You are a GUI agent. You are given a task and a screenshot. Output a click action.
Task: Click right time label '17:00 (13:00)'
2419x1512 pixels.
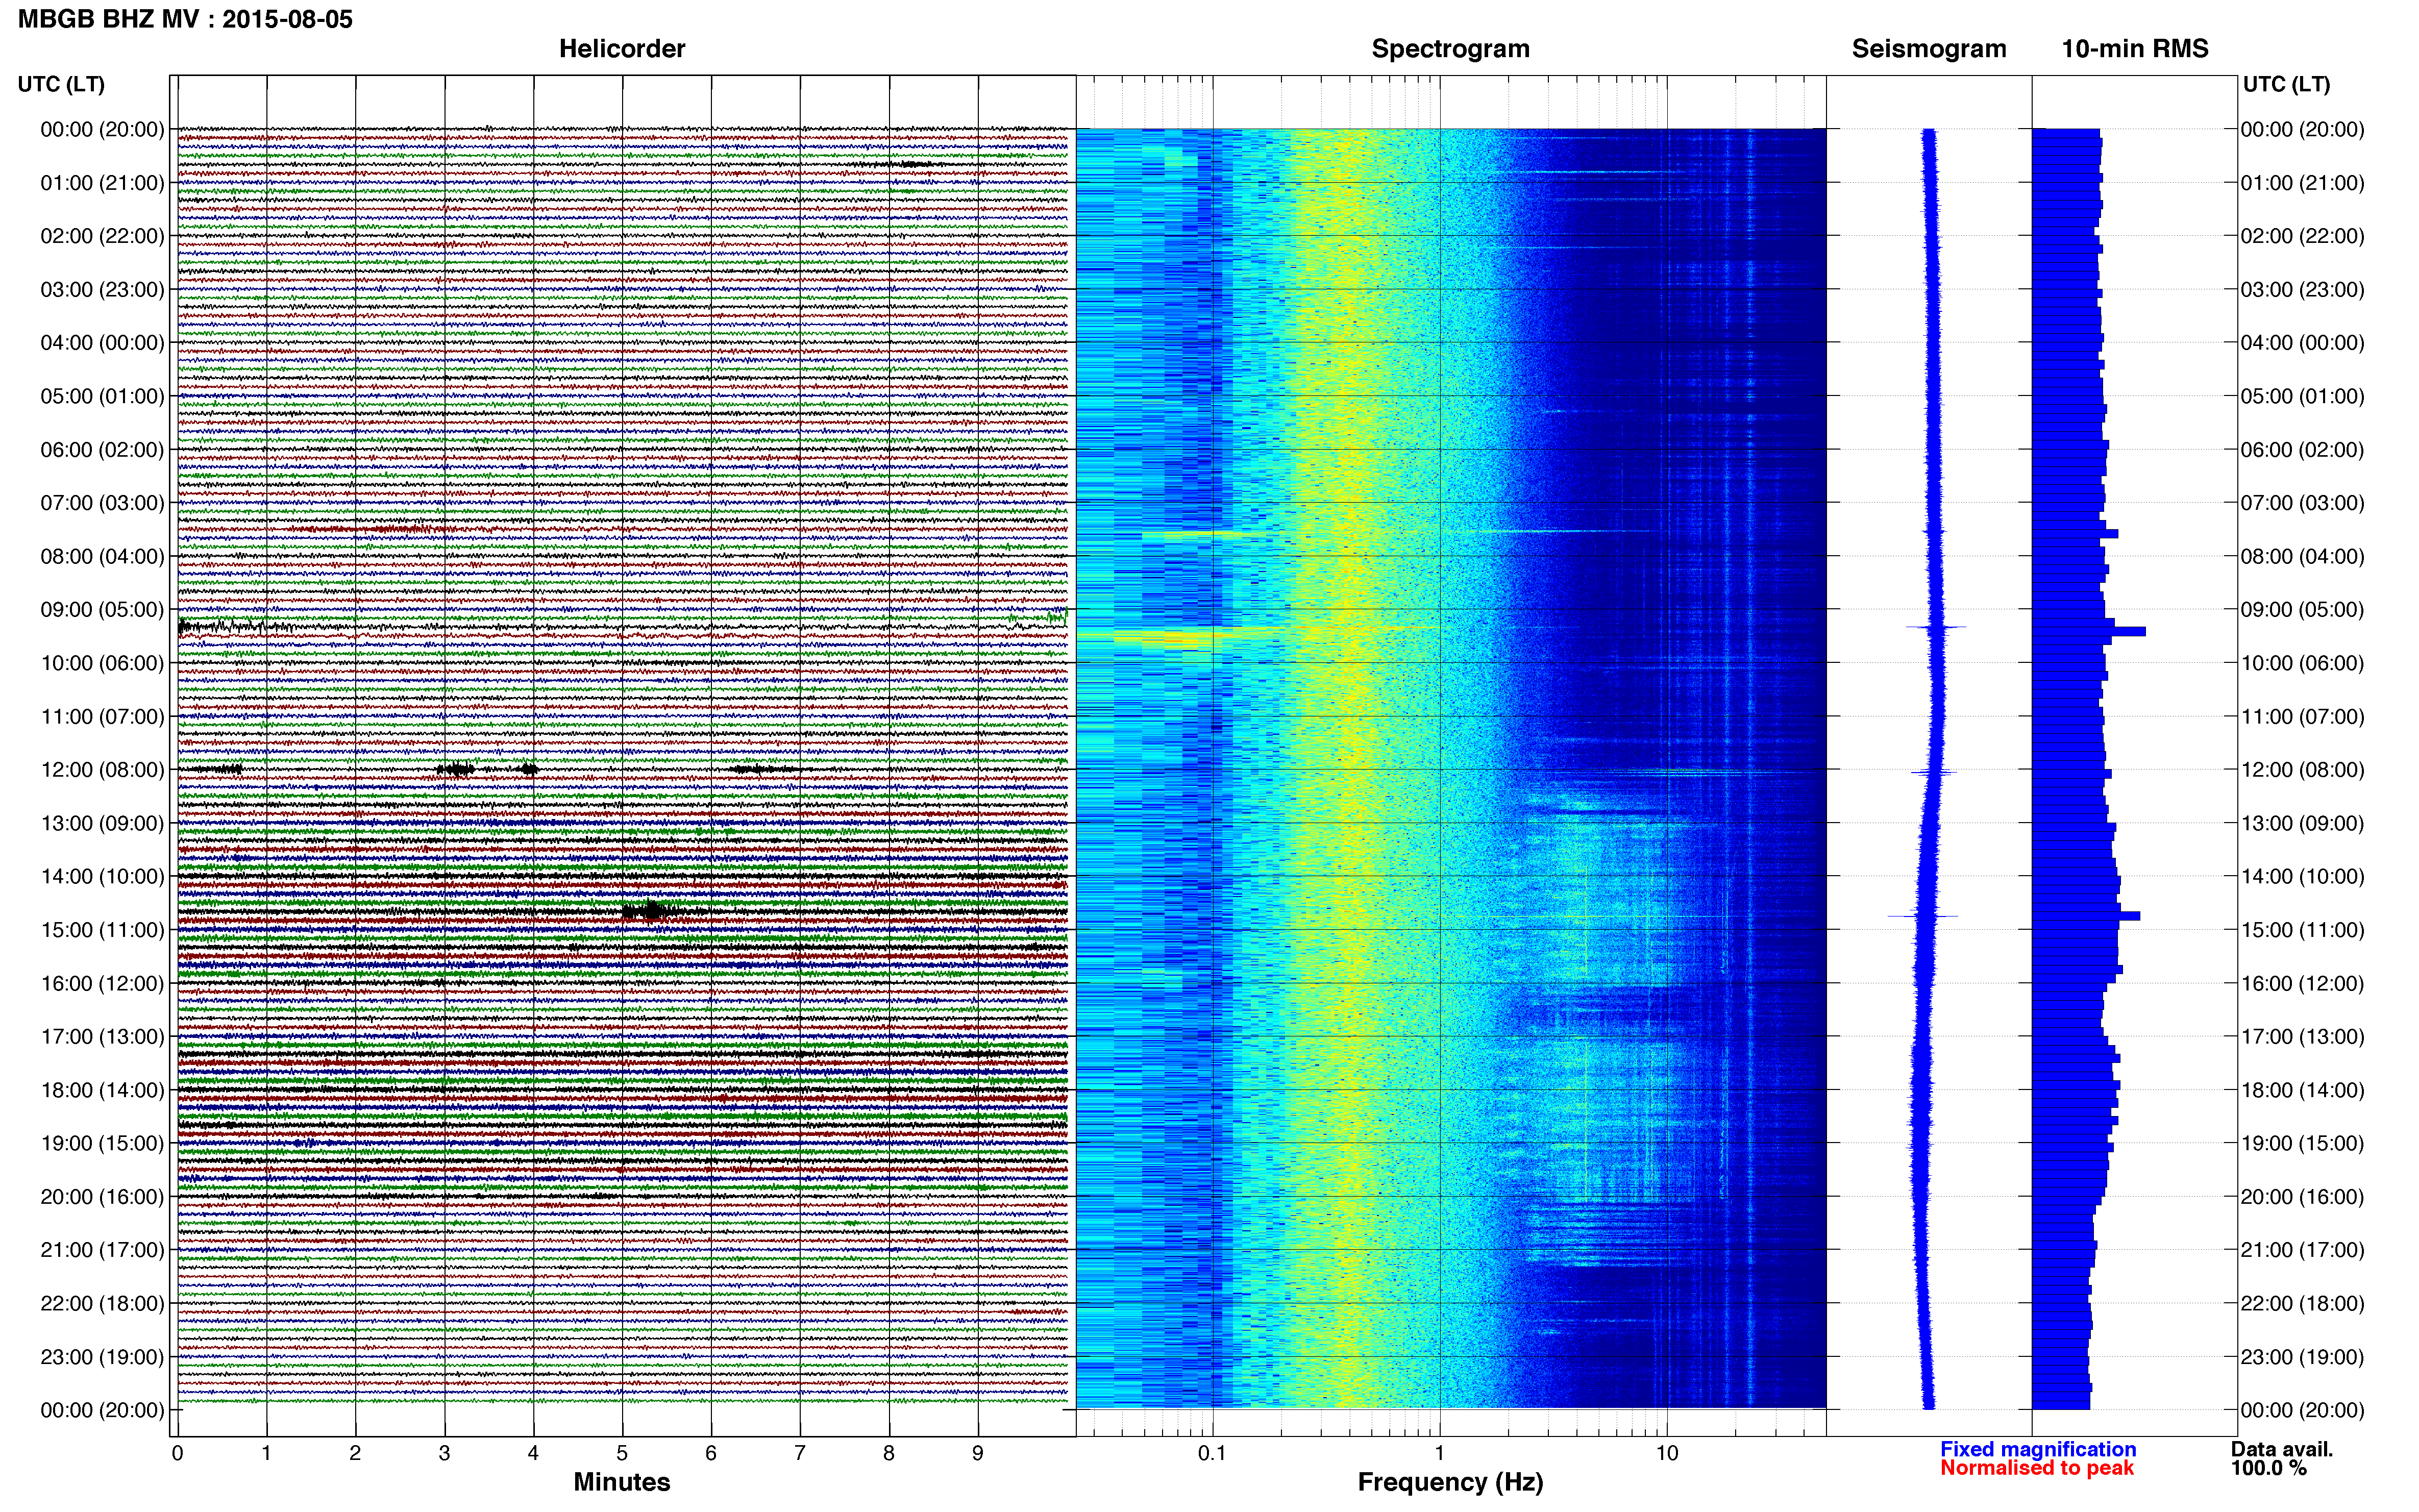coord(2303,1037)
